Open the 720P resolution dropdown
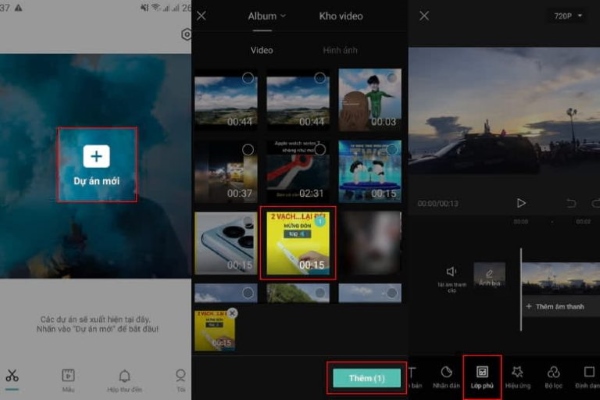The height and width of the screenshot is (400, 600). pos(568,16)
